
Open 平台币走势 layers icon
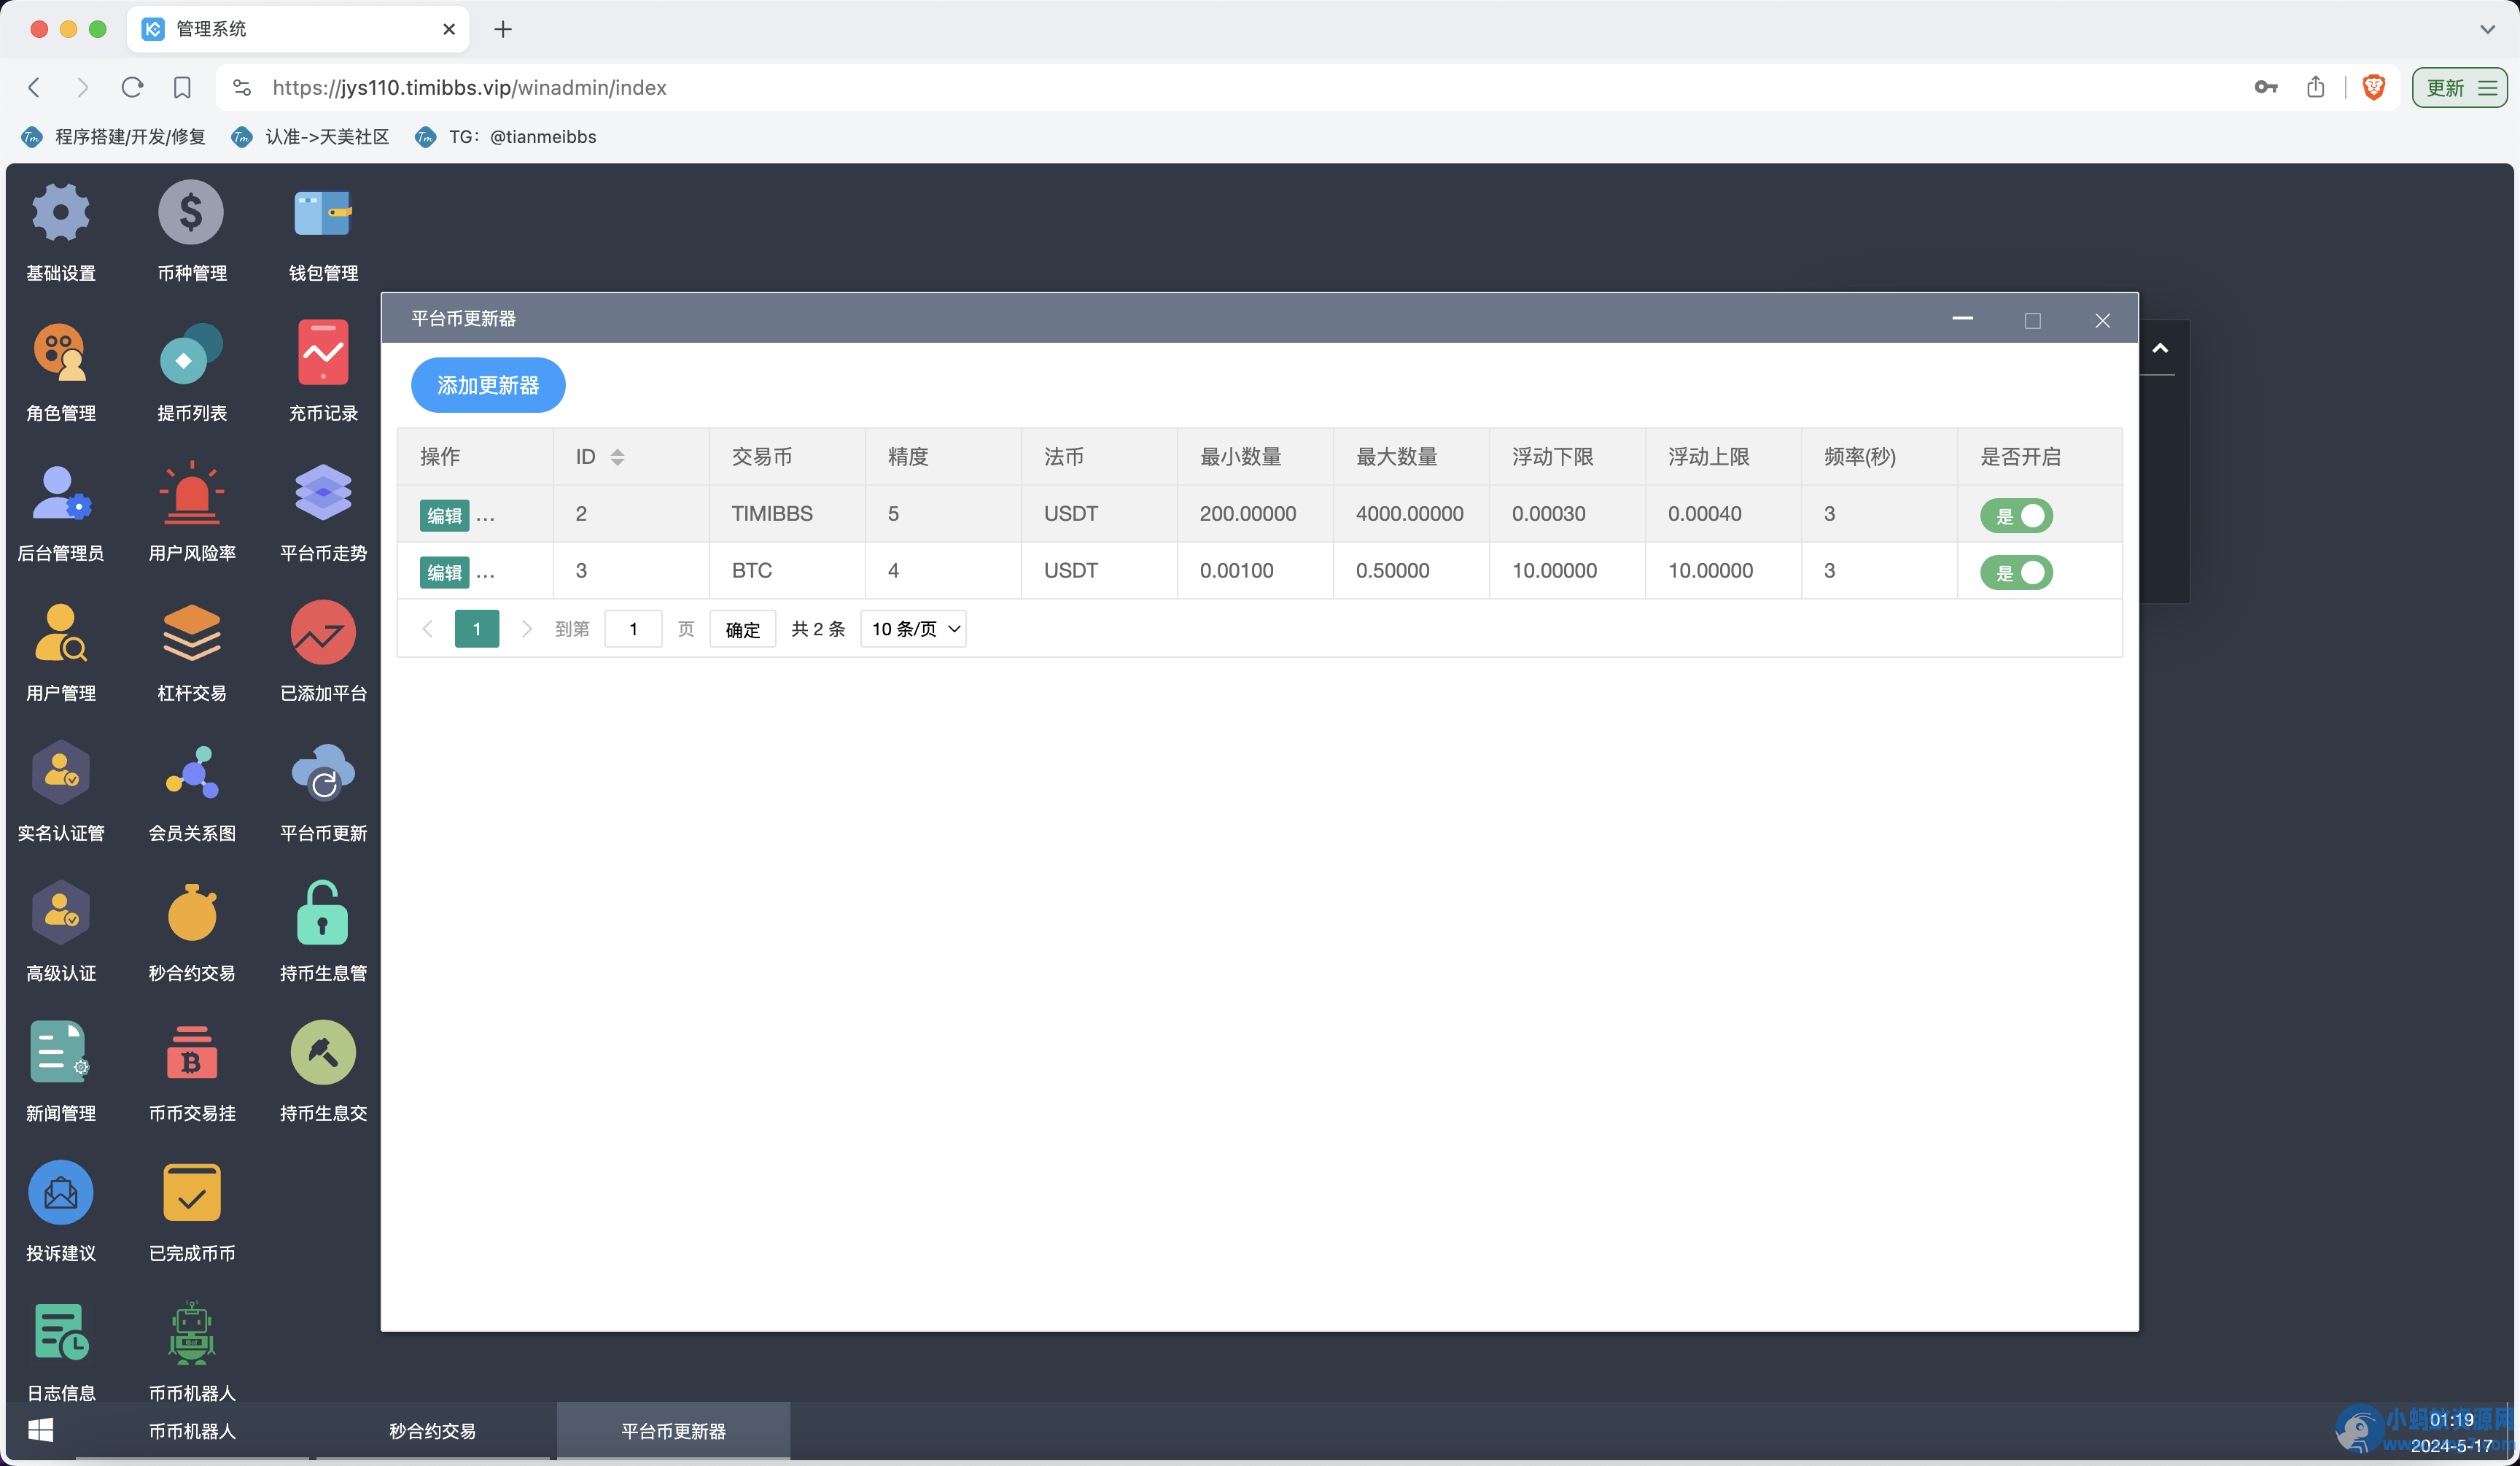tap(322, 492)
